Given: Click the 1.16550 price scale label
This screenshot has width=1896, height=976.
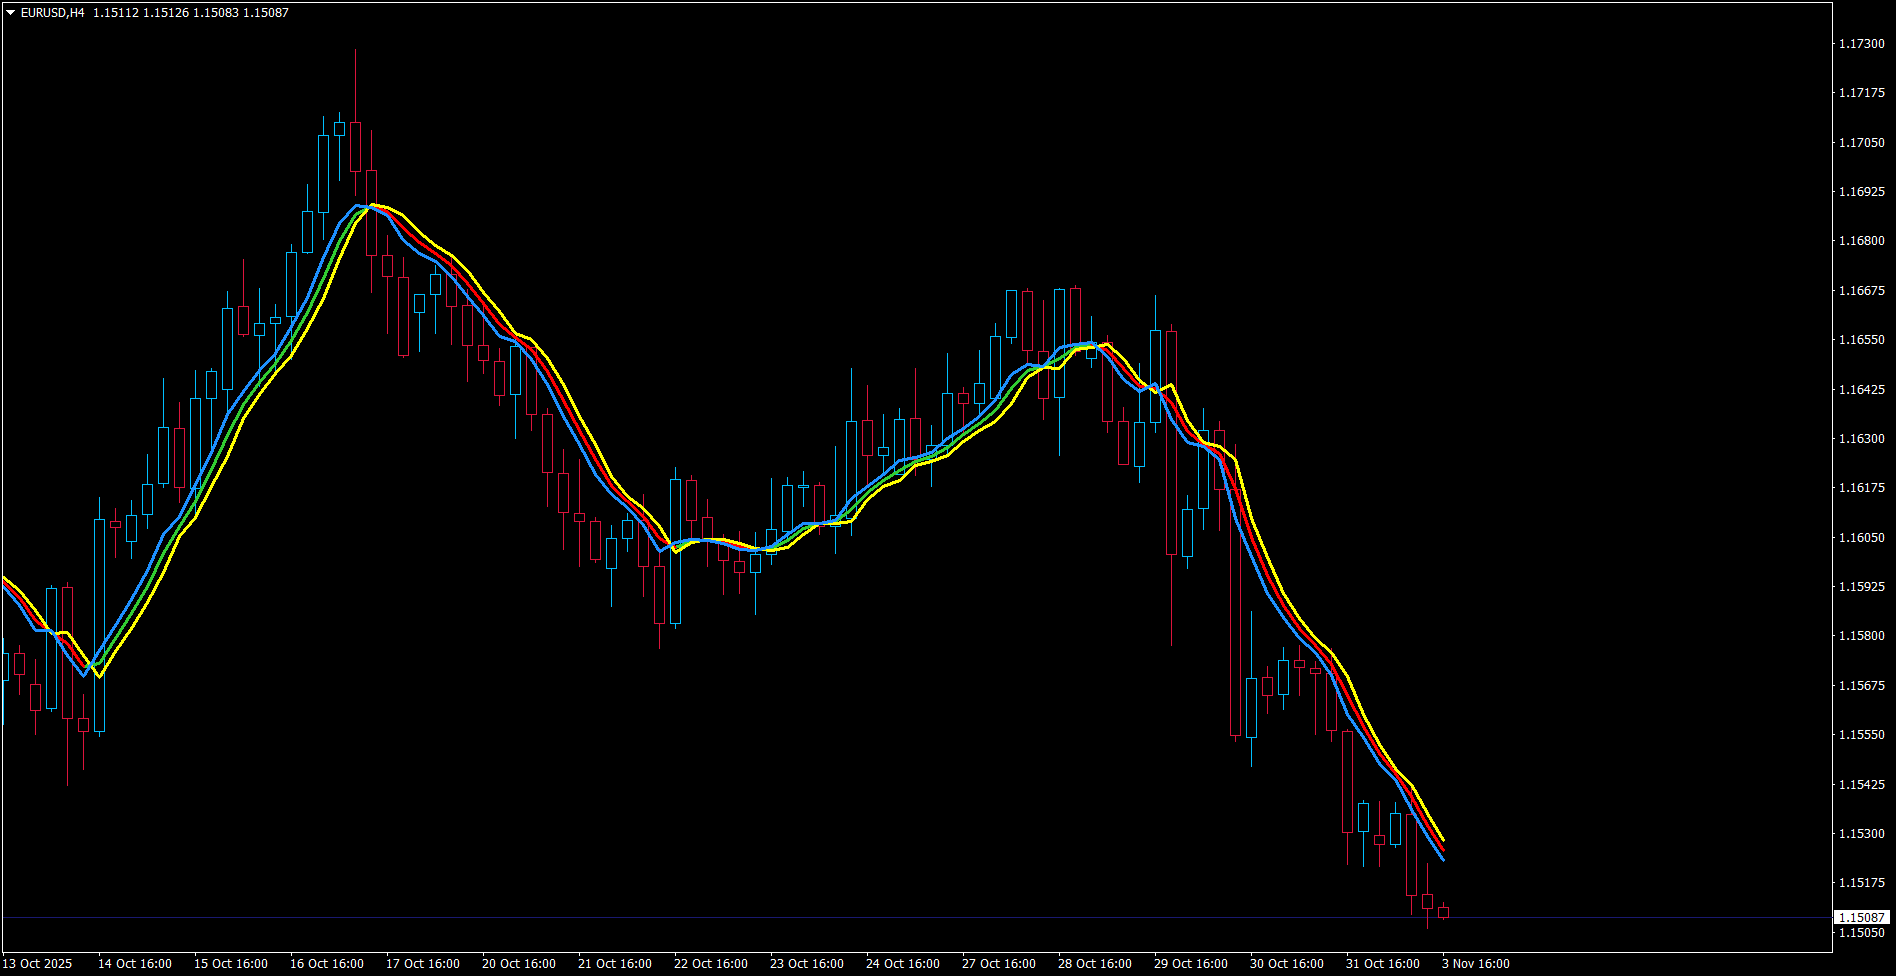Looking at the screenshot, I should point(1862,340).
